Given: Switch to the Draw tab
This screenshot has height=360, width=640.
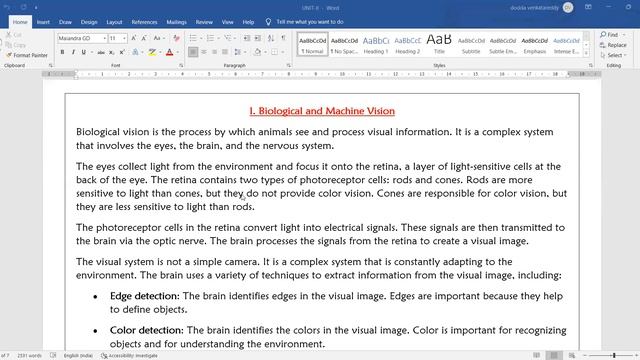Looking at the screenshot, I should pyautogui.click(x=65, y=22).
